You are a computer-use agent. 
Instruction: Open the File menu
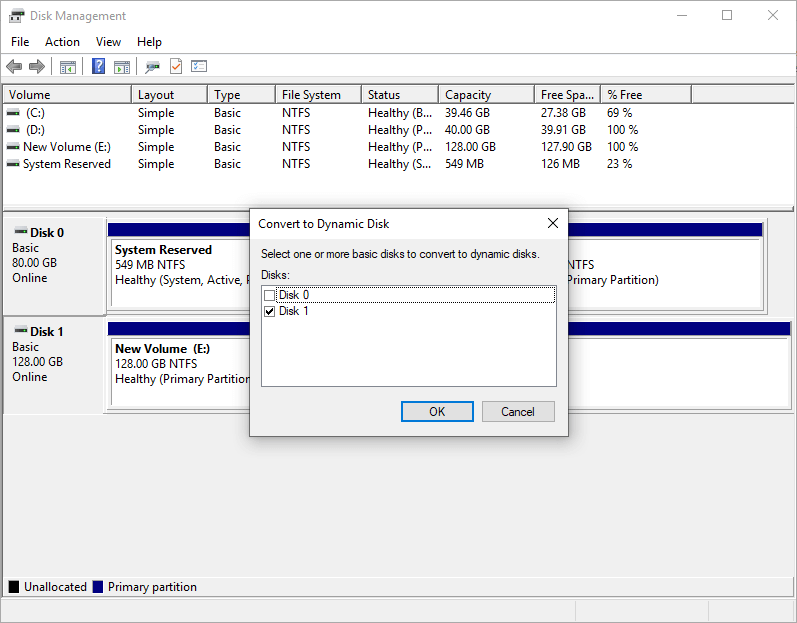tap(20, 42)
